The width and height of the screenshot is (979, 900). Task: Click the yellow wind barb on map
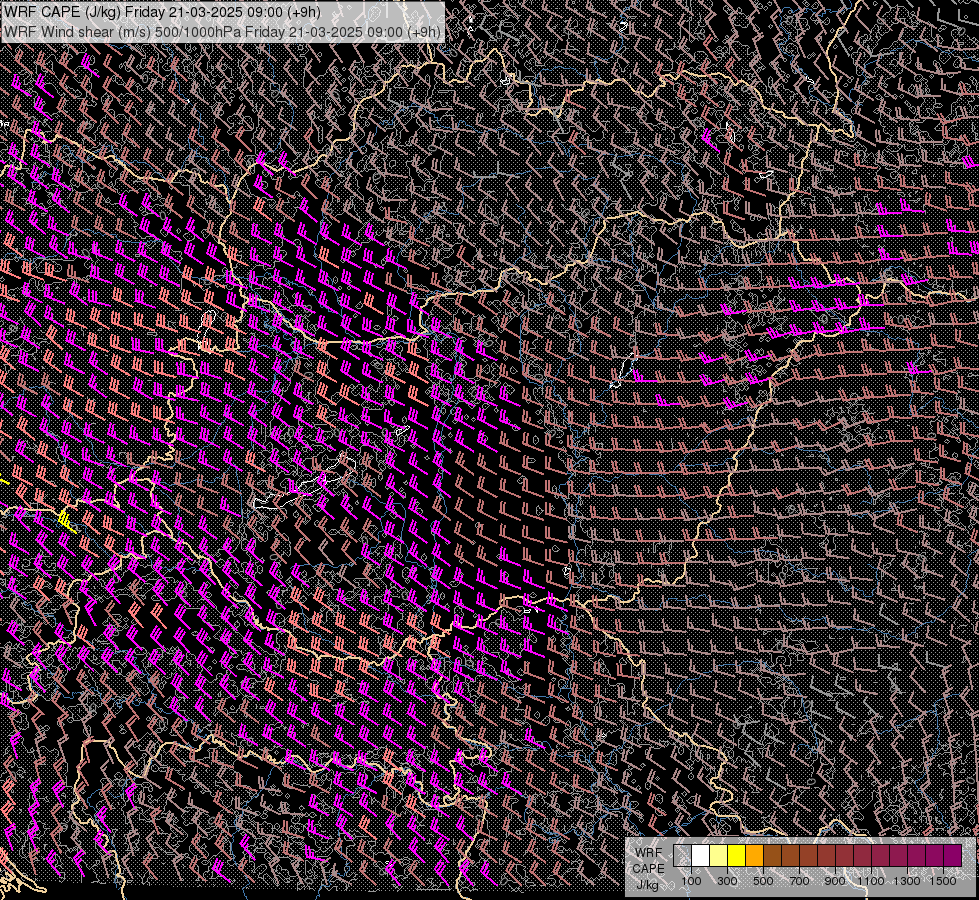coord(67,522)
